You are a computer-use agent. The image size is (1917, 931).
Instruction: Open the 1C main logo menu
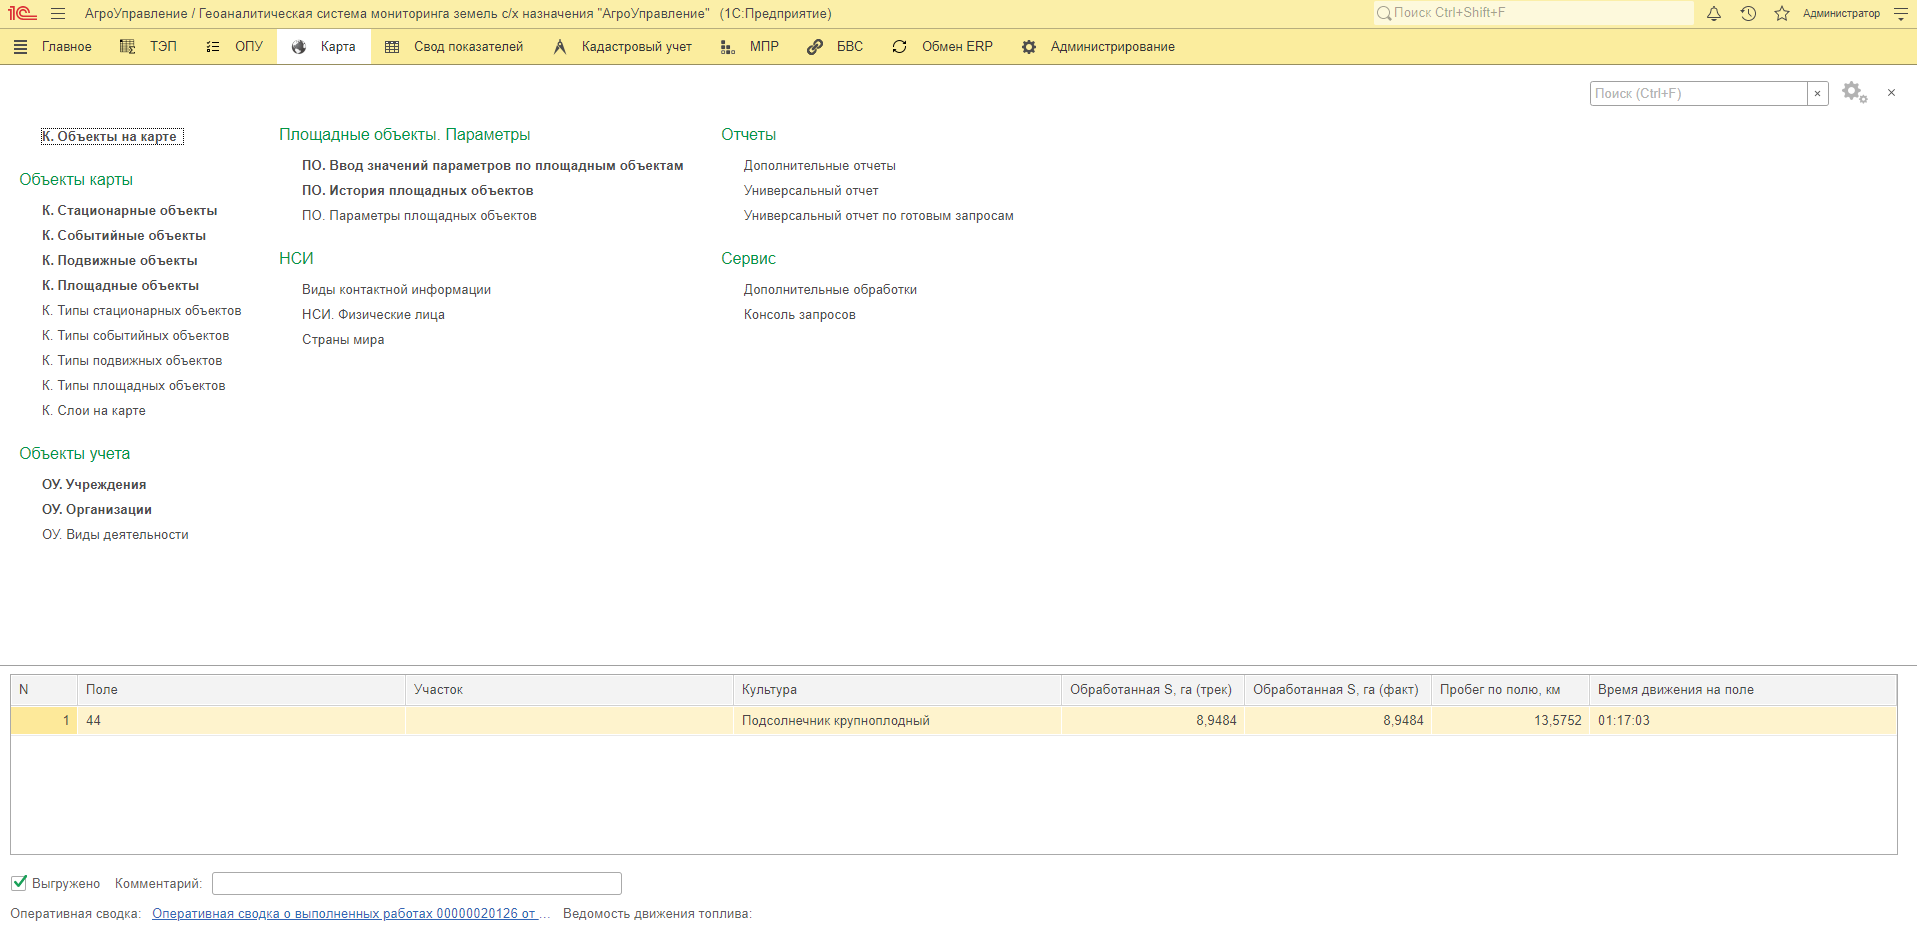pos(21,14)
